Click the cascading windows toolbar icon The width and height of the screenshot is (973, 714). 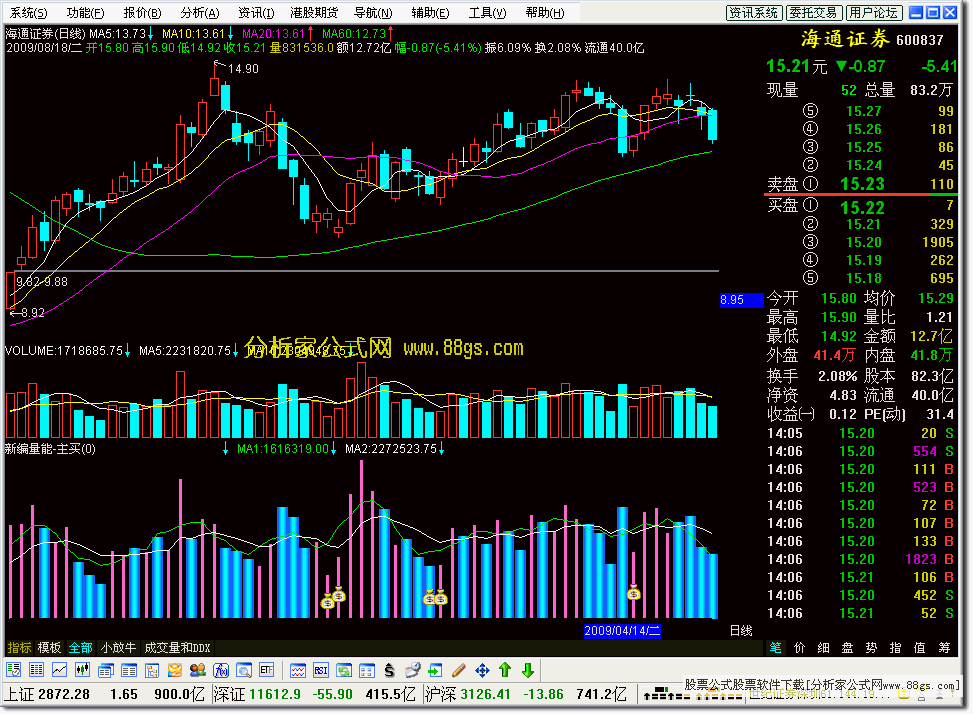click(105, 671)
